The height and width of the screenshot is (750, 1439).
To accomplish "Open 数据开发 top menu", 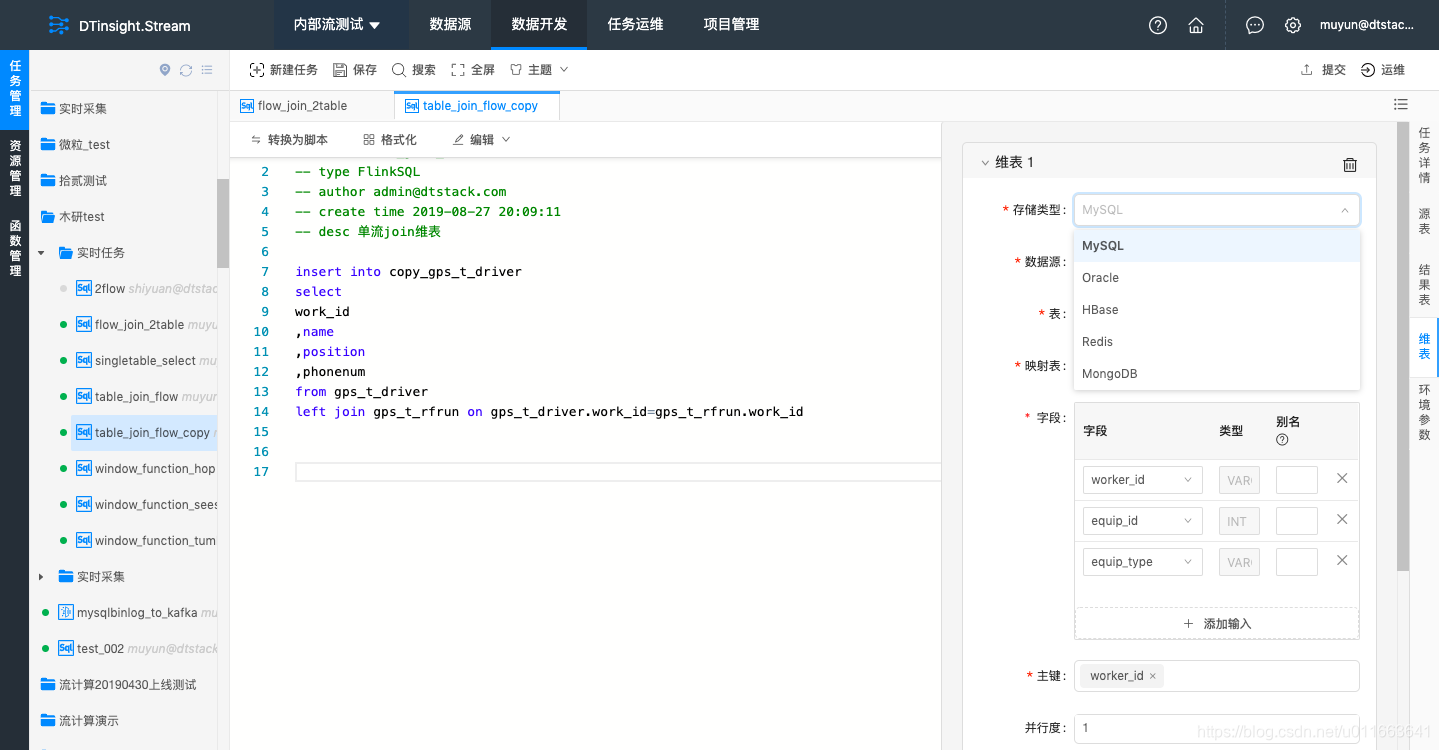I will (539, 25).
